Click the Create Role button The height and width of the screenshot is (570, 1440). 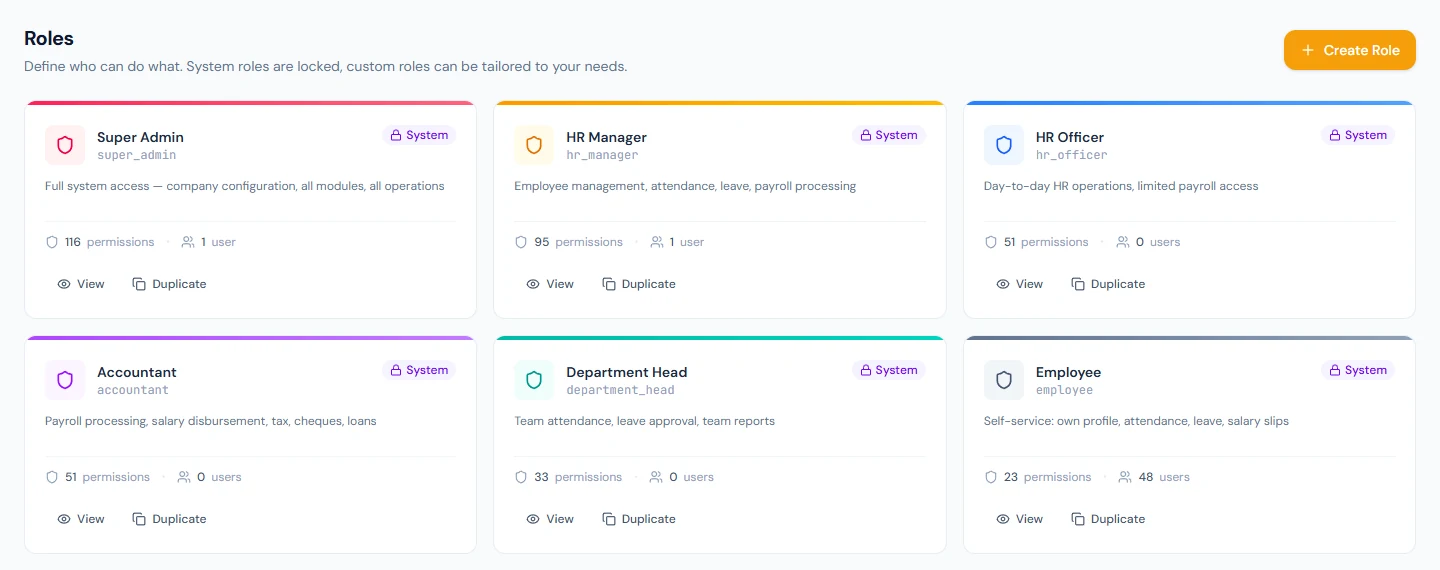1349,50
